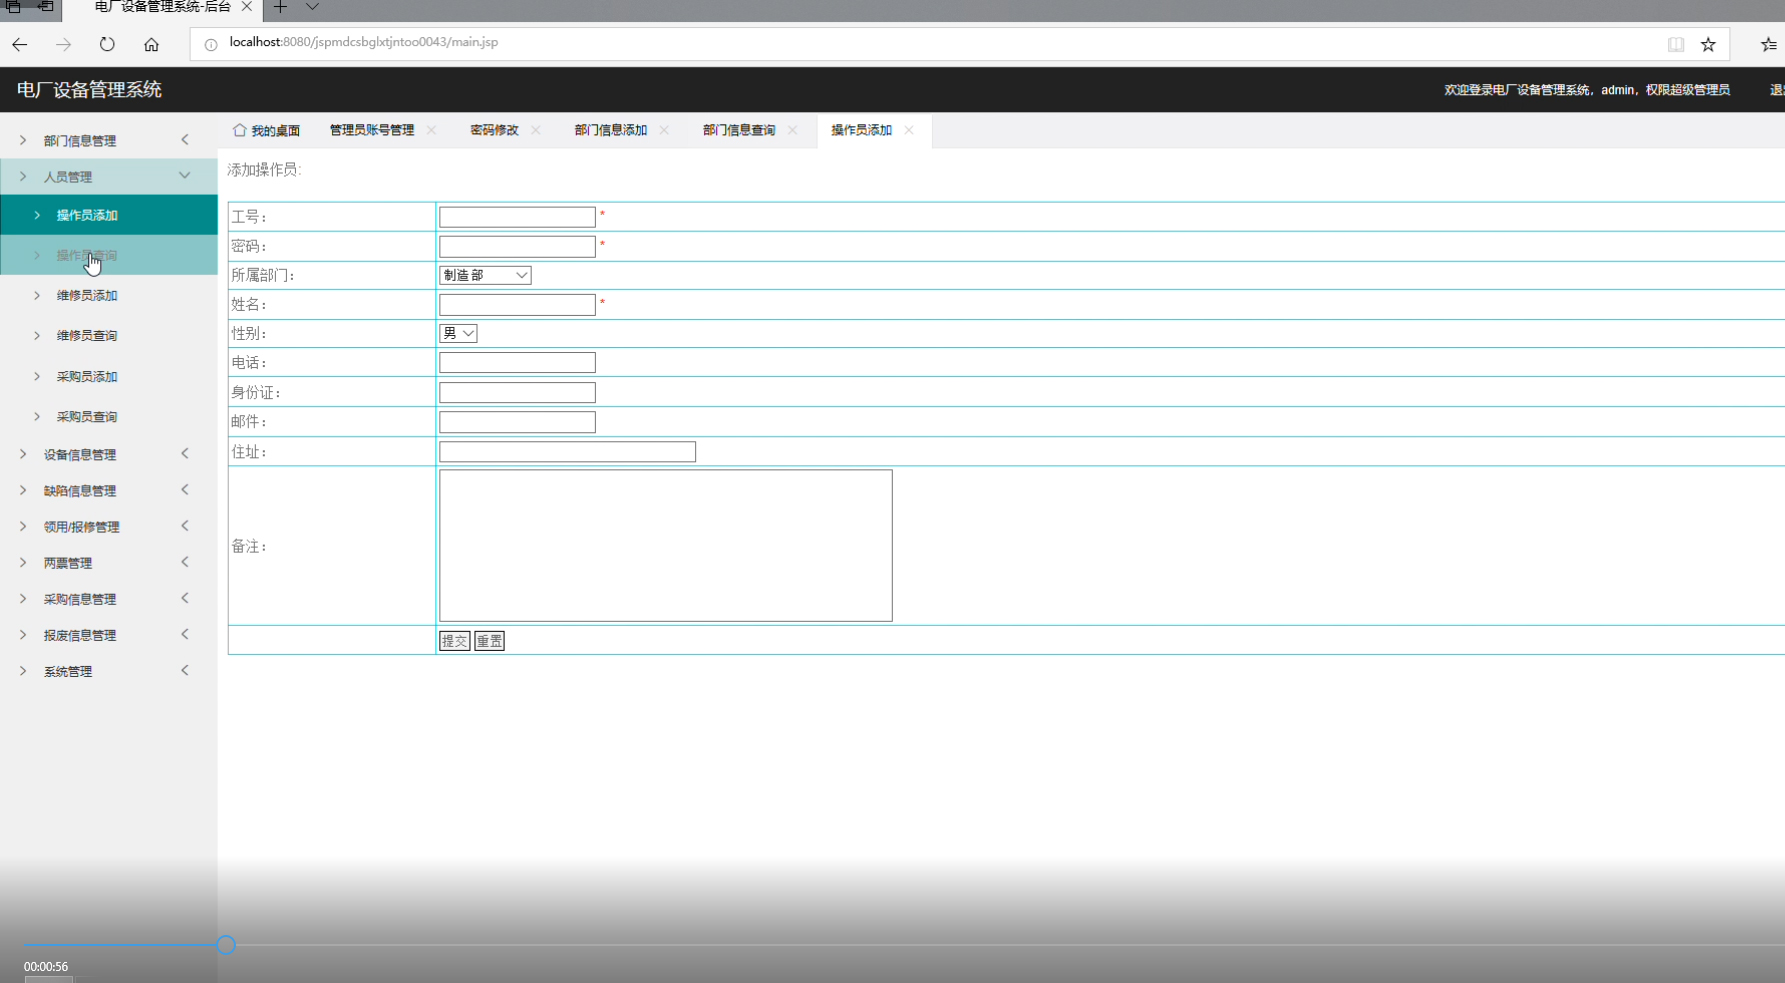Focus the 工号 input field
Viewport: 1785px width, 983px height.
click(517, 217)
